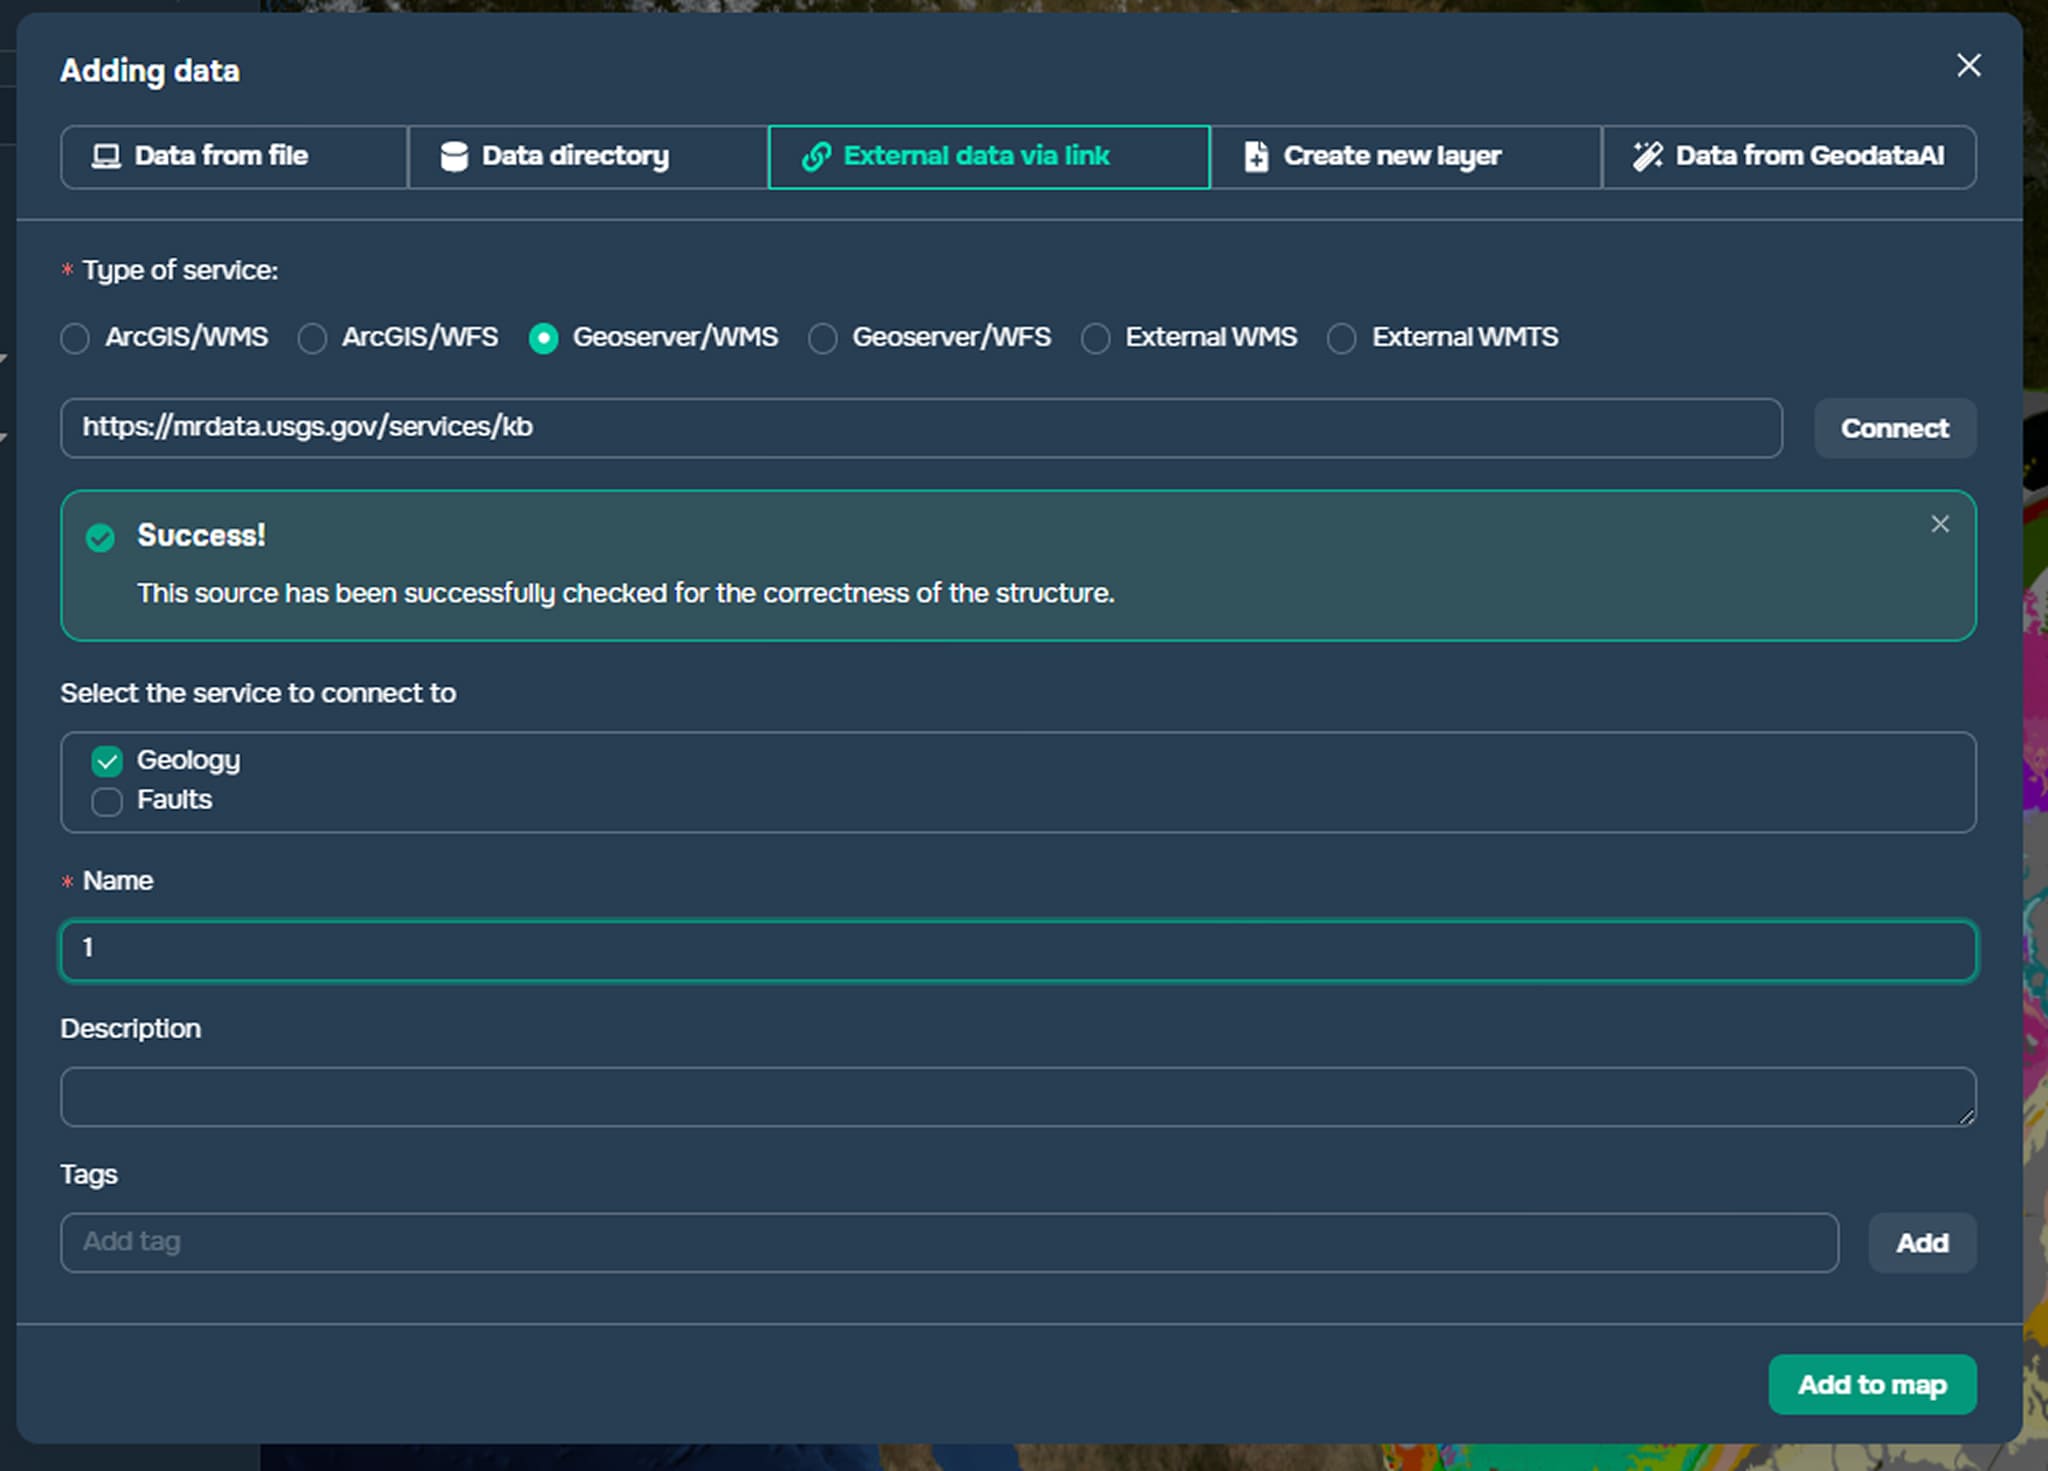Click the Add tag button
The height and width of the screenshot is (1471, 2048).
point(1921,1242)
